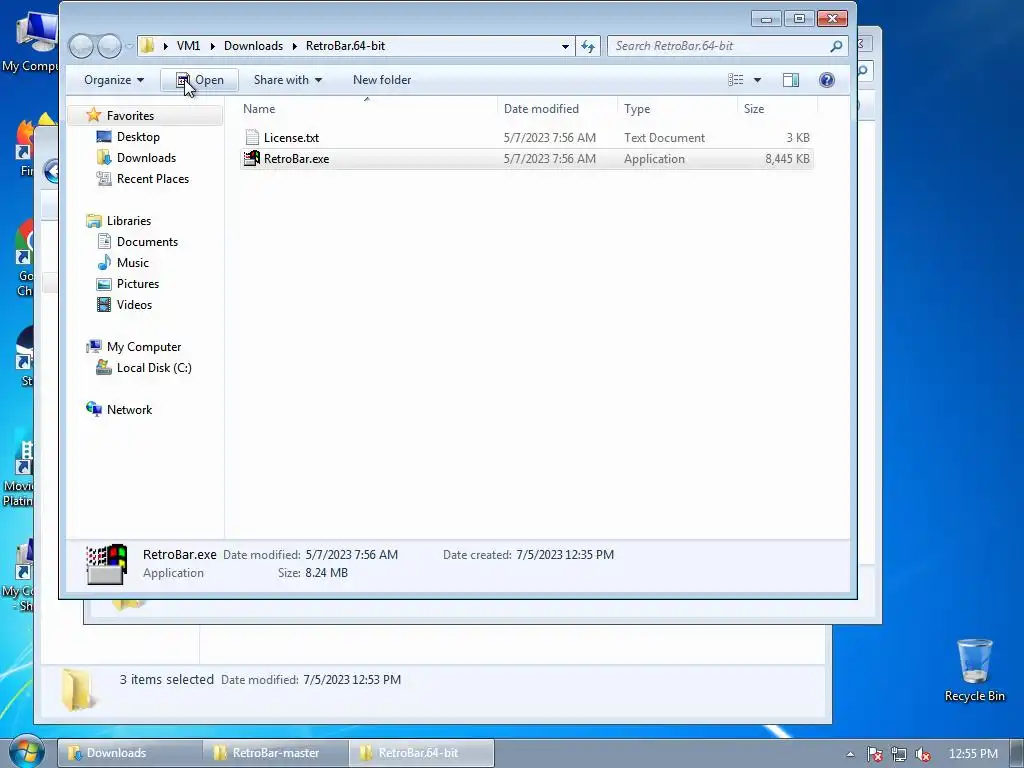Click the Forward navigation arrow button

[108, 46]
